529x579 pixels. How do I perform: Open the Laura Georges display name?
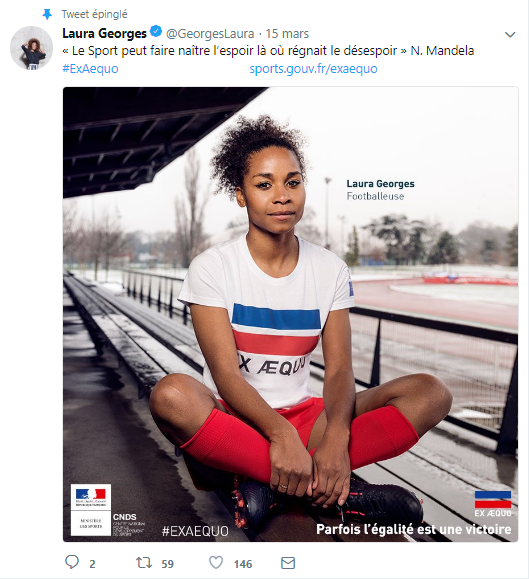[x=104, y=34]
